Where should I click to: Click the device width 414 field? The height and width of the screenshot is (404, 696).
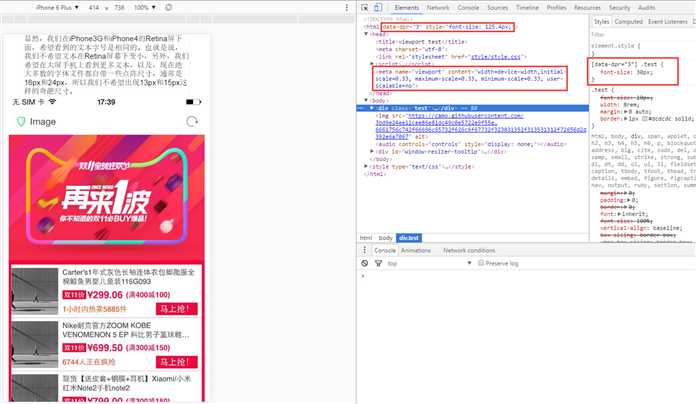pos(94,8)
